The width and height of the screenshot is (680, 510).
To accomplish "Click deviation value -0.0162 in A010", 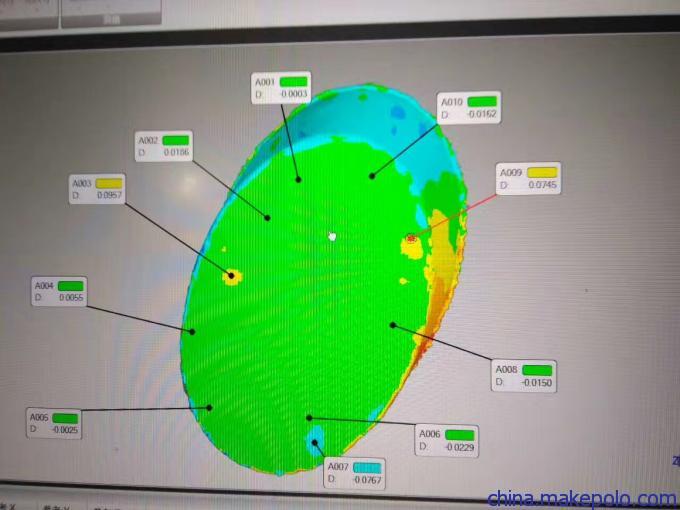I will 481,114.
